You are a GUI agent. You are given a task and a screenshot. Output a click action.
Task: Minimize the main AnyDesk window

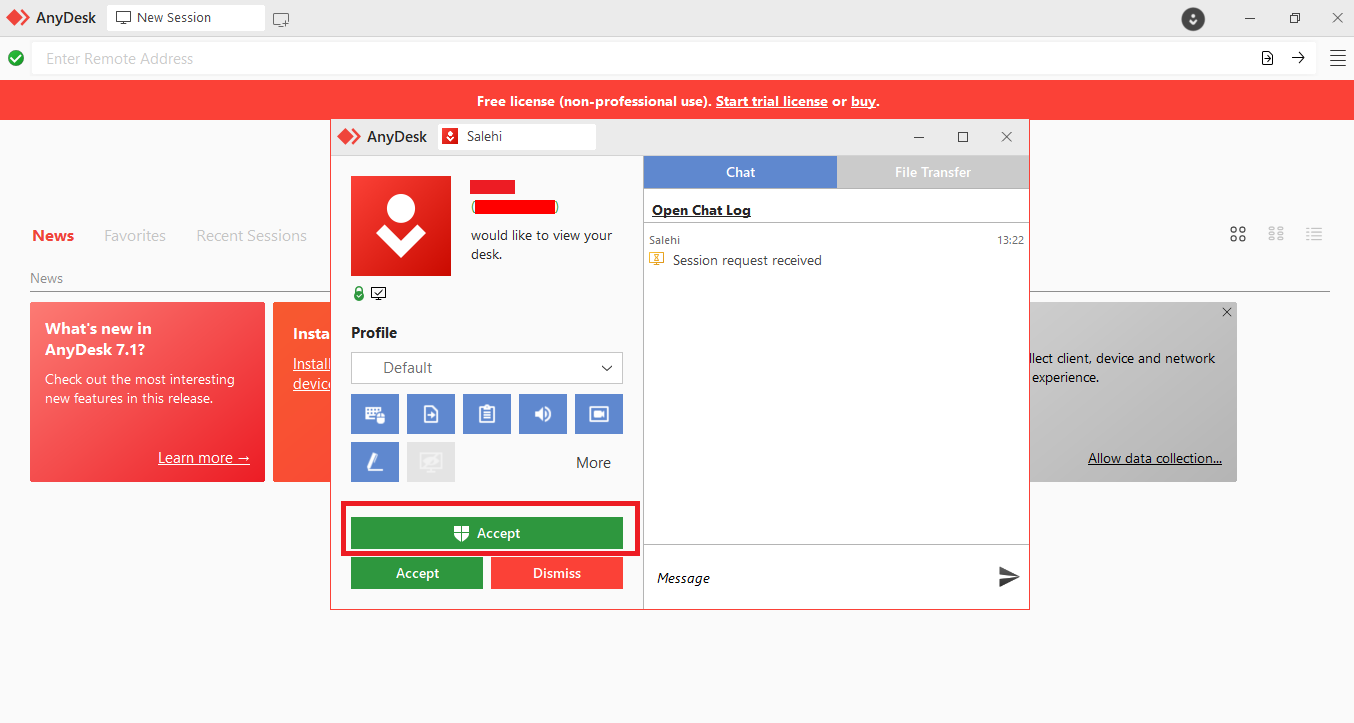coord(1250,18)
